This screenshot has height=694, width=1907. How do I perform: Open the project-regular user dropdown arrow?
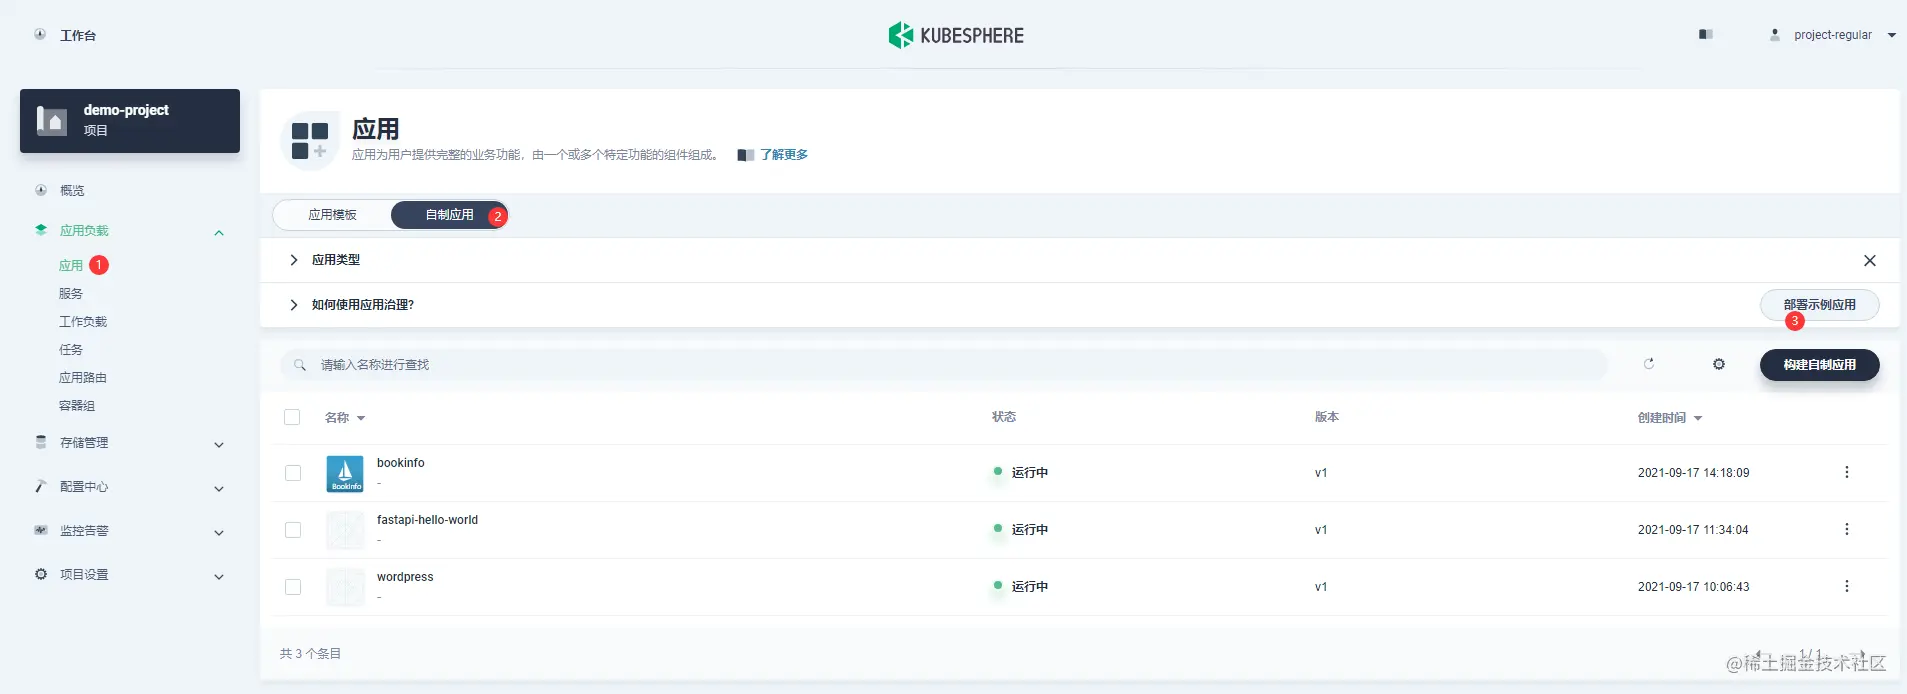click(1892, 35)
